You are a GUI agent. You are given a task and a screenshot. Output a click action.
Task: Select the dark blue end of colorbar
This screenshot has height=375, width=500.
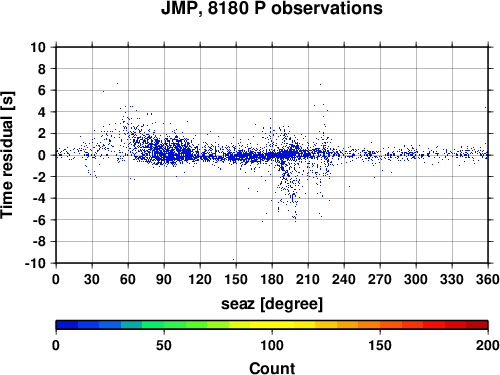point(67,325)
